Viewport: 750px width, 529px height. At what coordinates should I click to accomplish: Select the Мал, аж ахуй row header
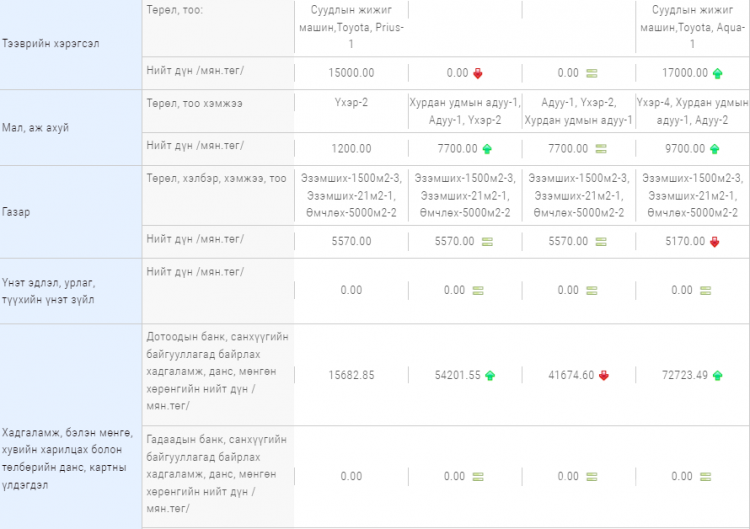(x=36, y=128)
